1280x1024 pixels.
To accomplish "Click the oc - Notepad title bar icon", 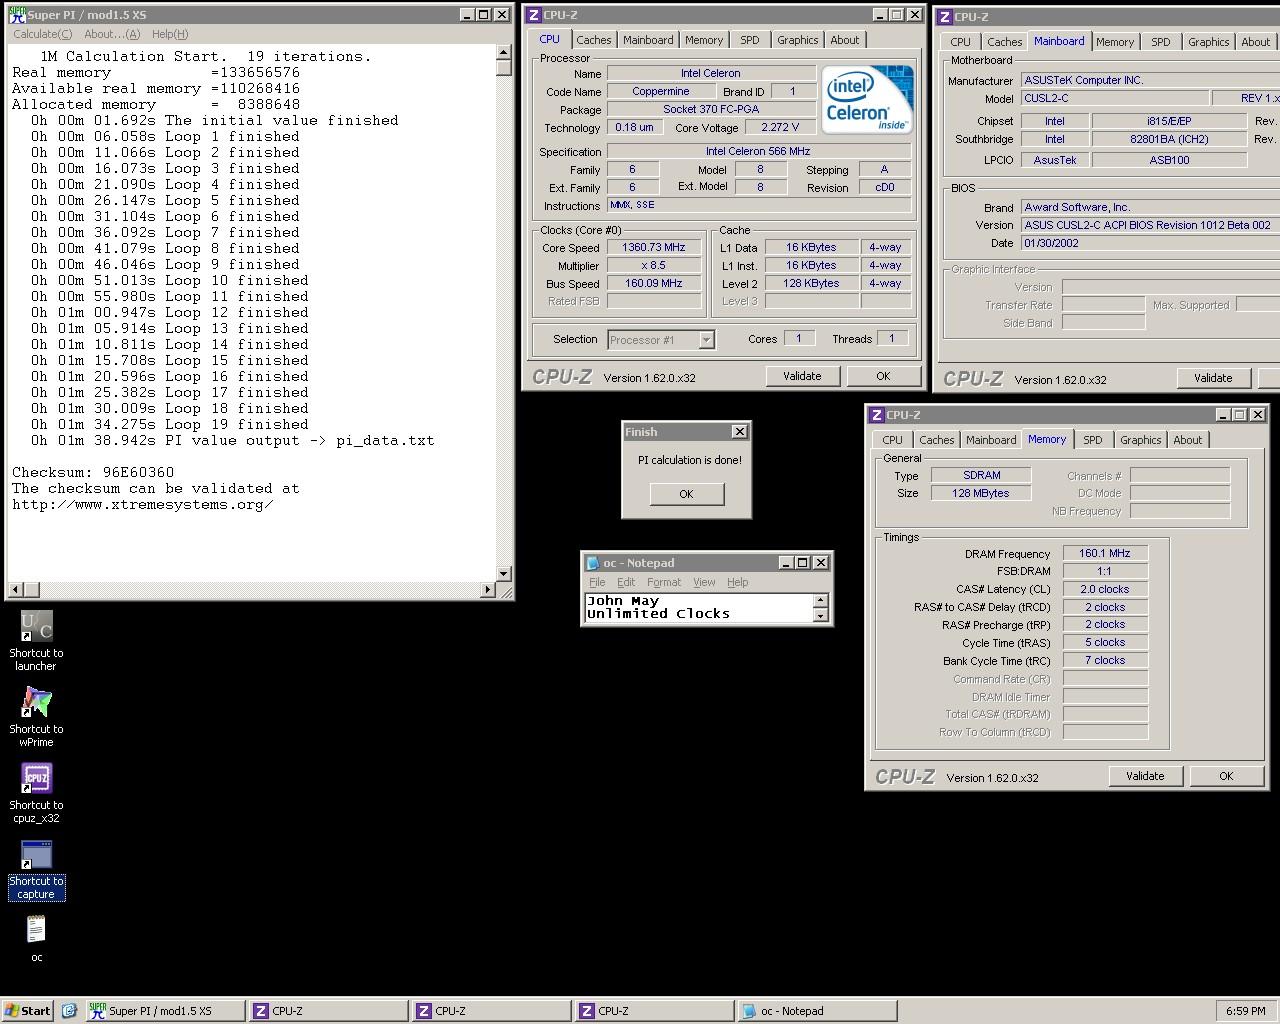I will tap(593, 563).
